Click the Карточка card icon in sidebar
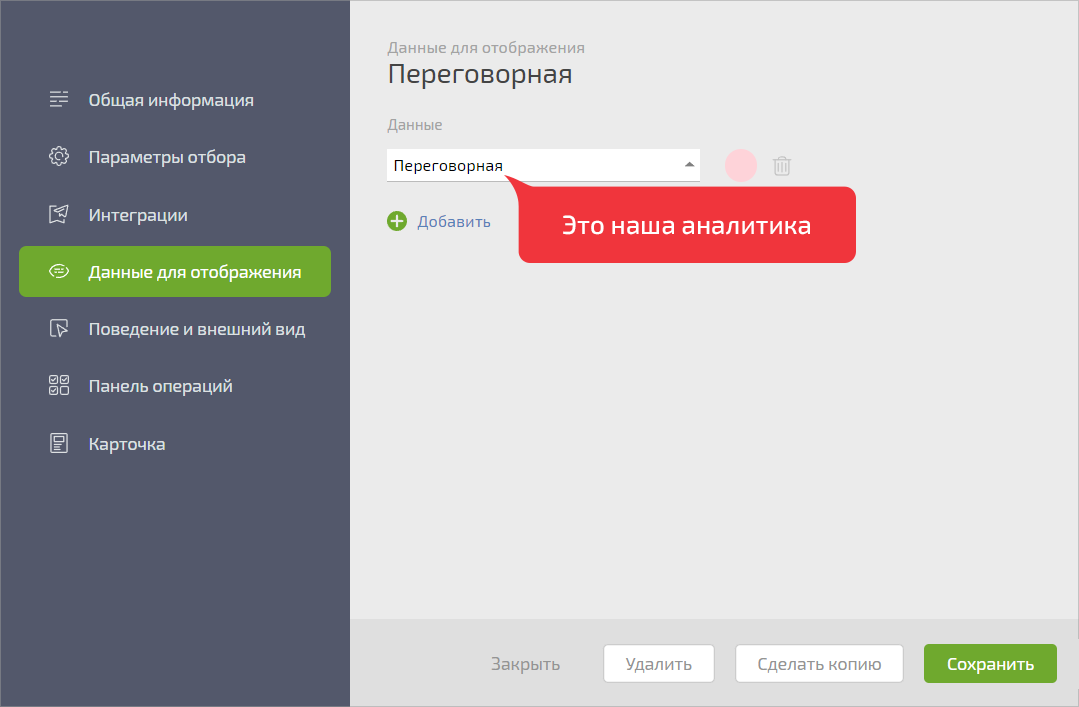Image resolution: width=1079 pixels, height=707 pixels. pos(58,443)
